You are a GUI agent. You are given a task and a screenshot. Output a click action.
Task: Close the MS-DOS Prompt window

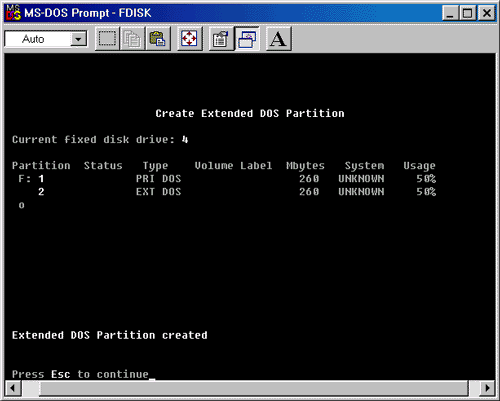(x=486, y=13)
